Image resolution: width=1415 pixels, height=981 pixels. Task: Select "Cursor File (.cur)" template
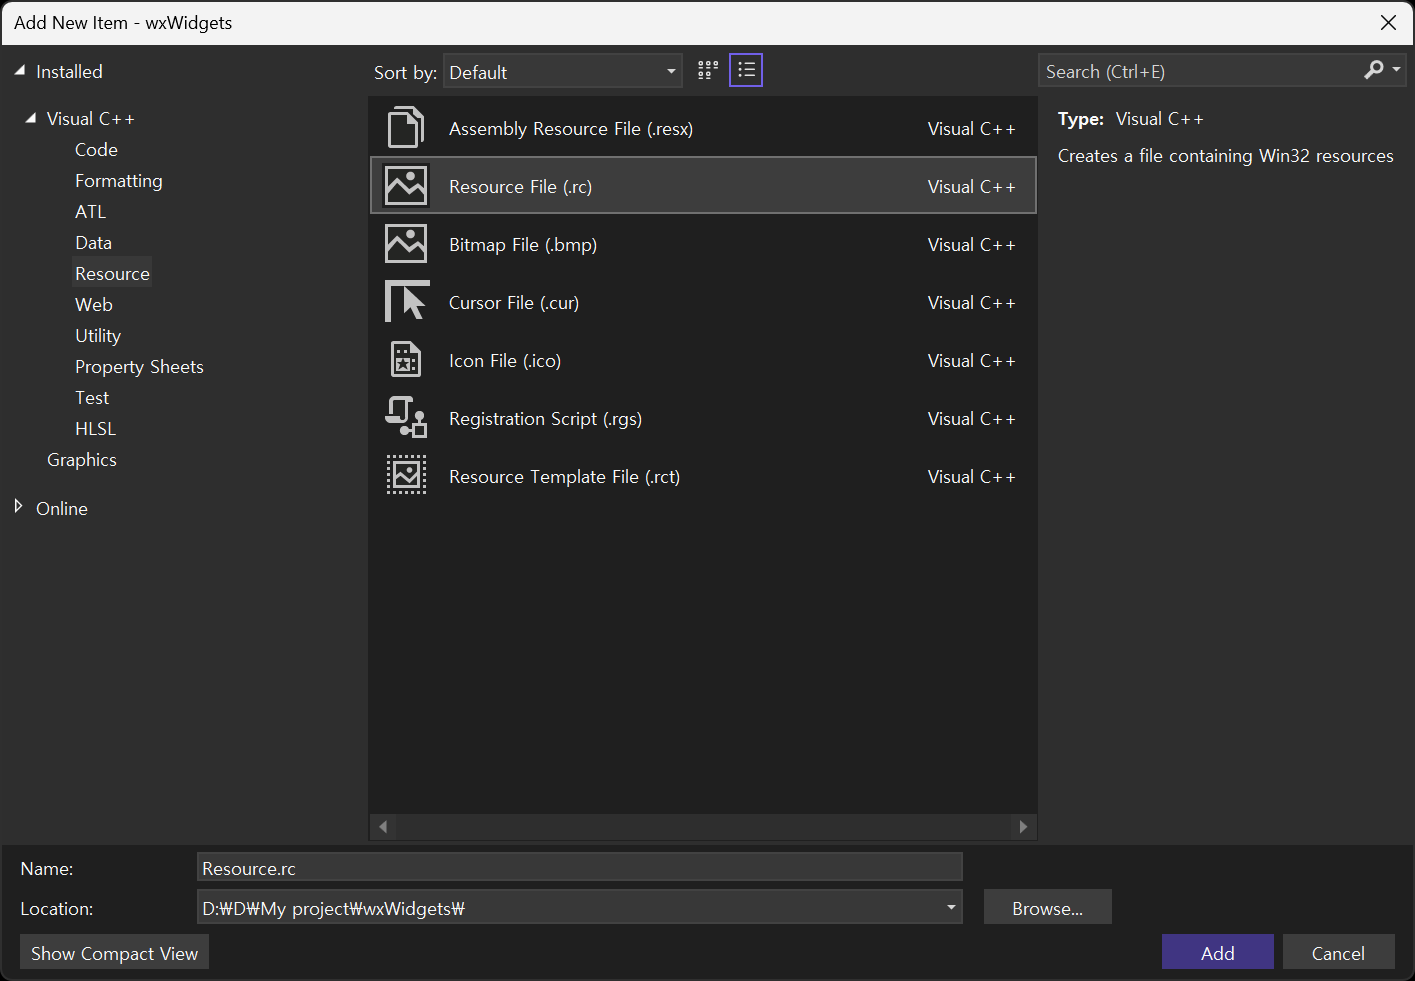click(x=703, y=302)
